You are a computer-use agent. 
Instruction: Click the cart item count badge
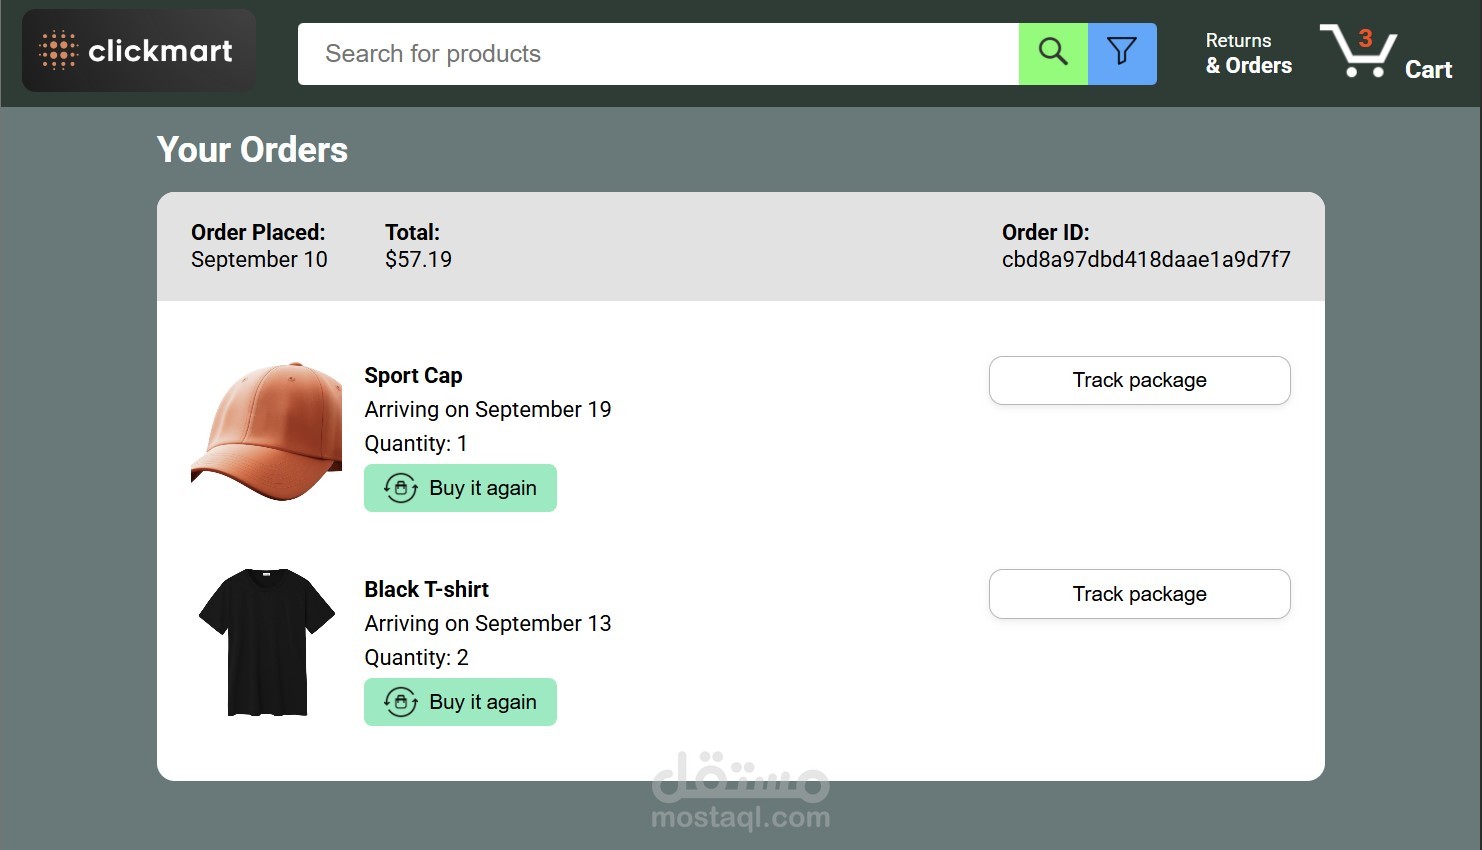click(1365, 39)
